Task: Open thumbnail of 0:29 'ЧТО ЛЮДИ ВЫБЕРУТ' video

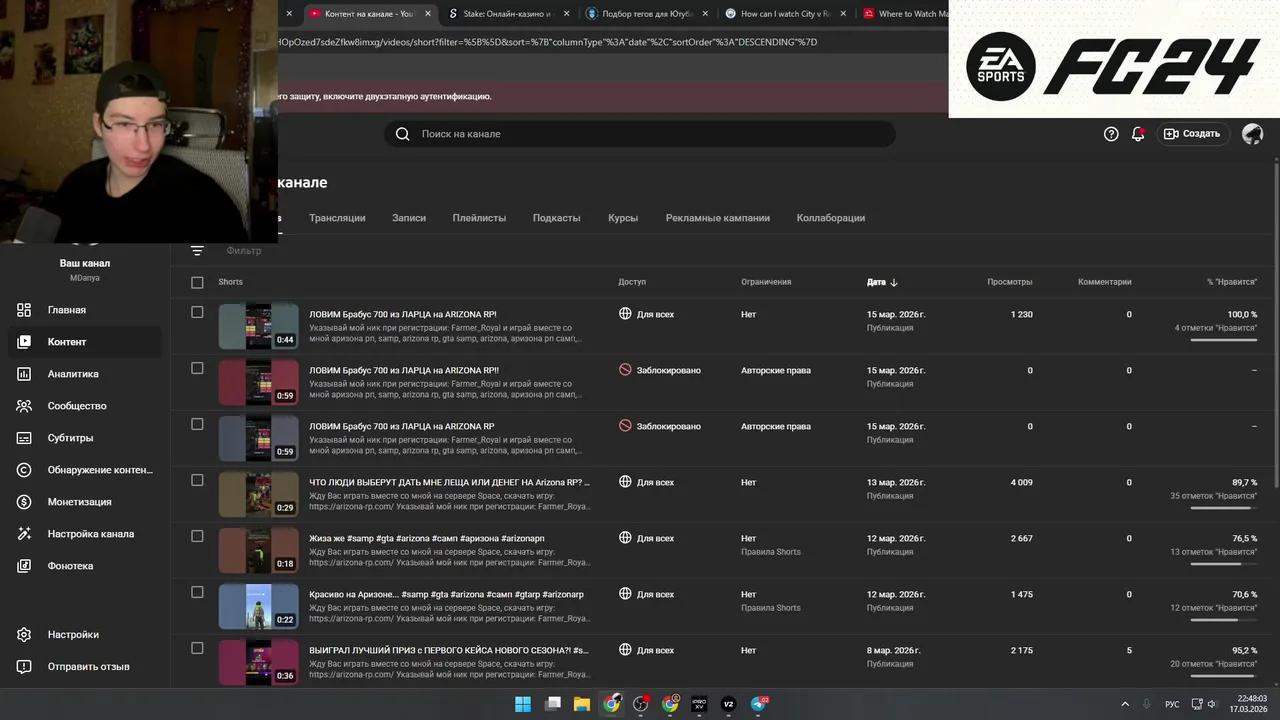Action: point(259,494)
